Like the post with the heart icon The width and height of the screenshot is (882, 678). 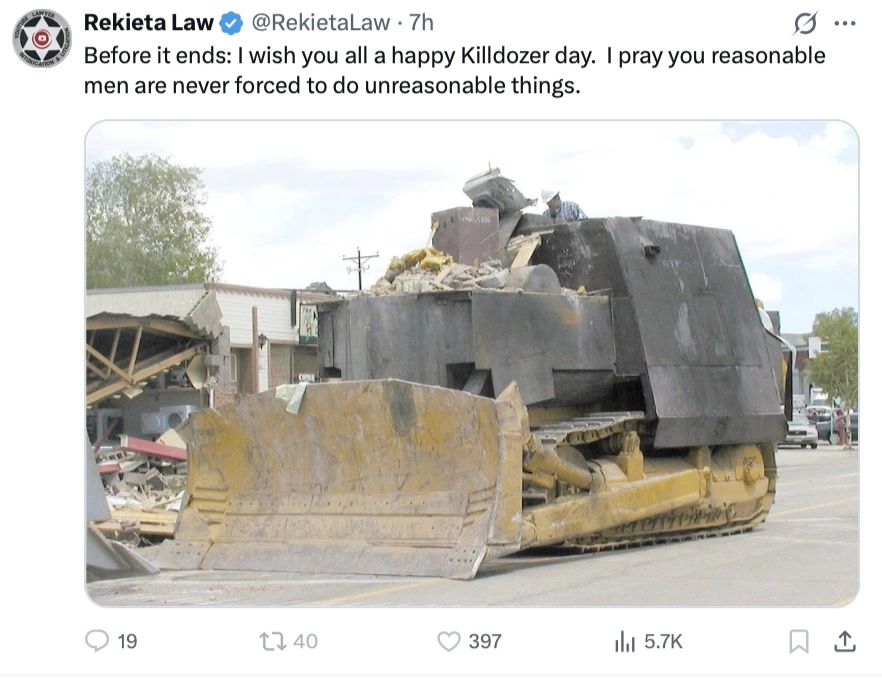(448, 641)
